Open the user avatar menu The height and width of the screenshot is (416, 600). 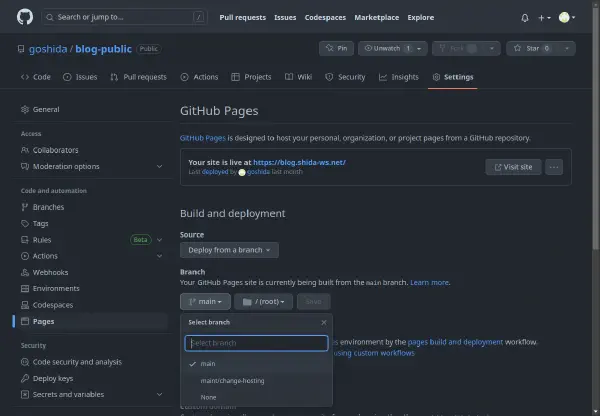[567, 17]
